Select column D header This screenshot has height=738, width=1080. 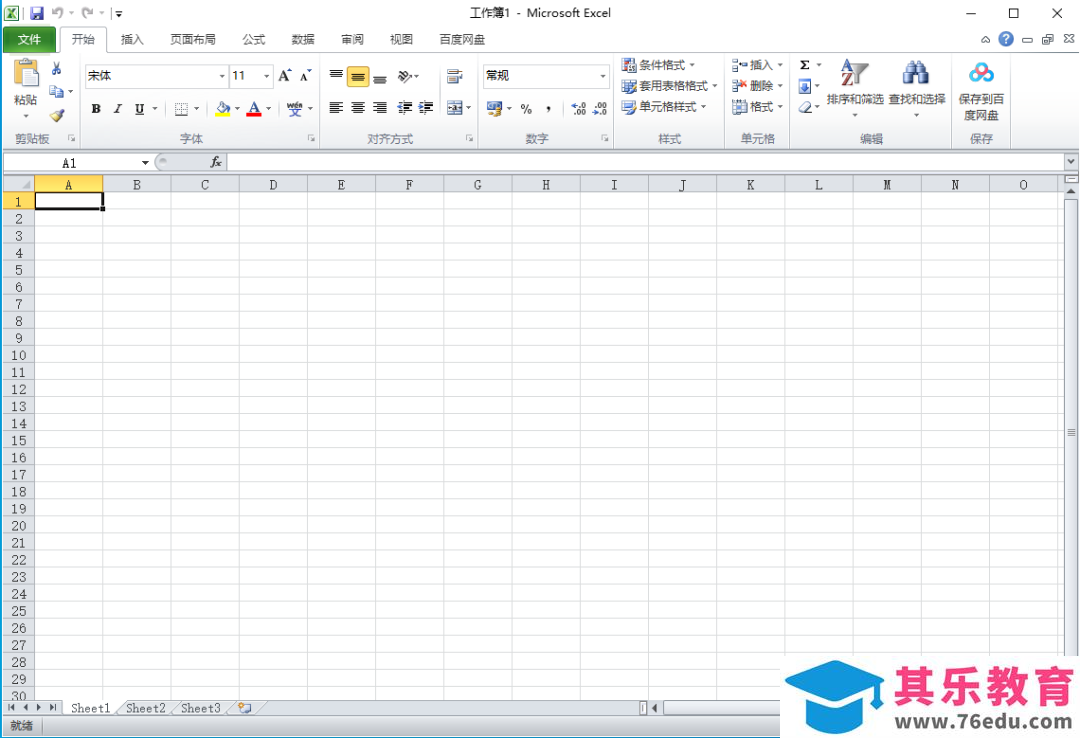(273, 185)
